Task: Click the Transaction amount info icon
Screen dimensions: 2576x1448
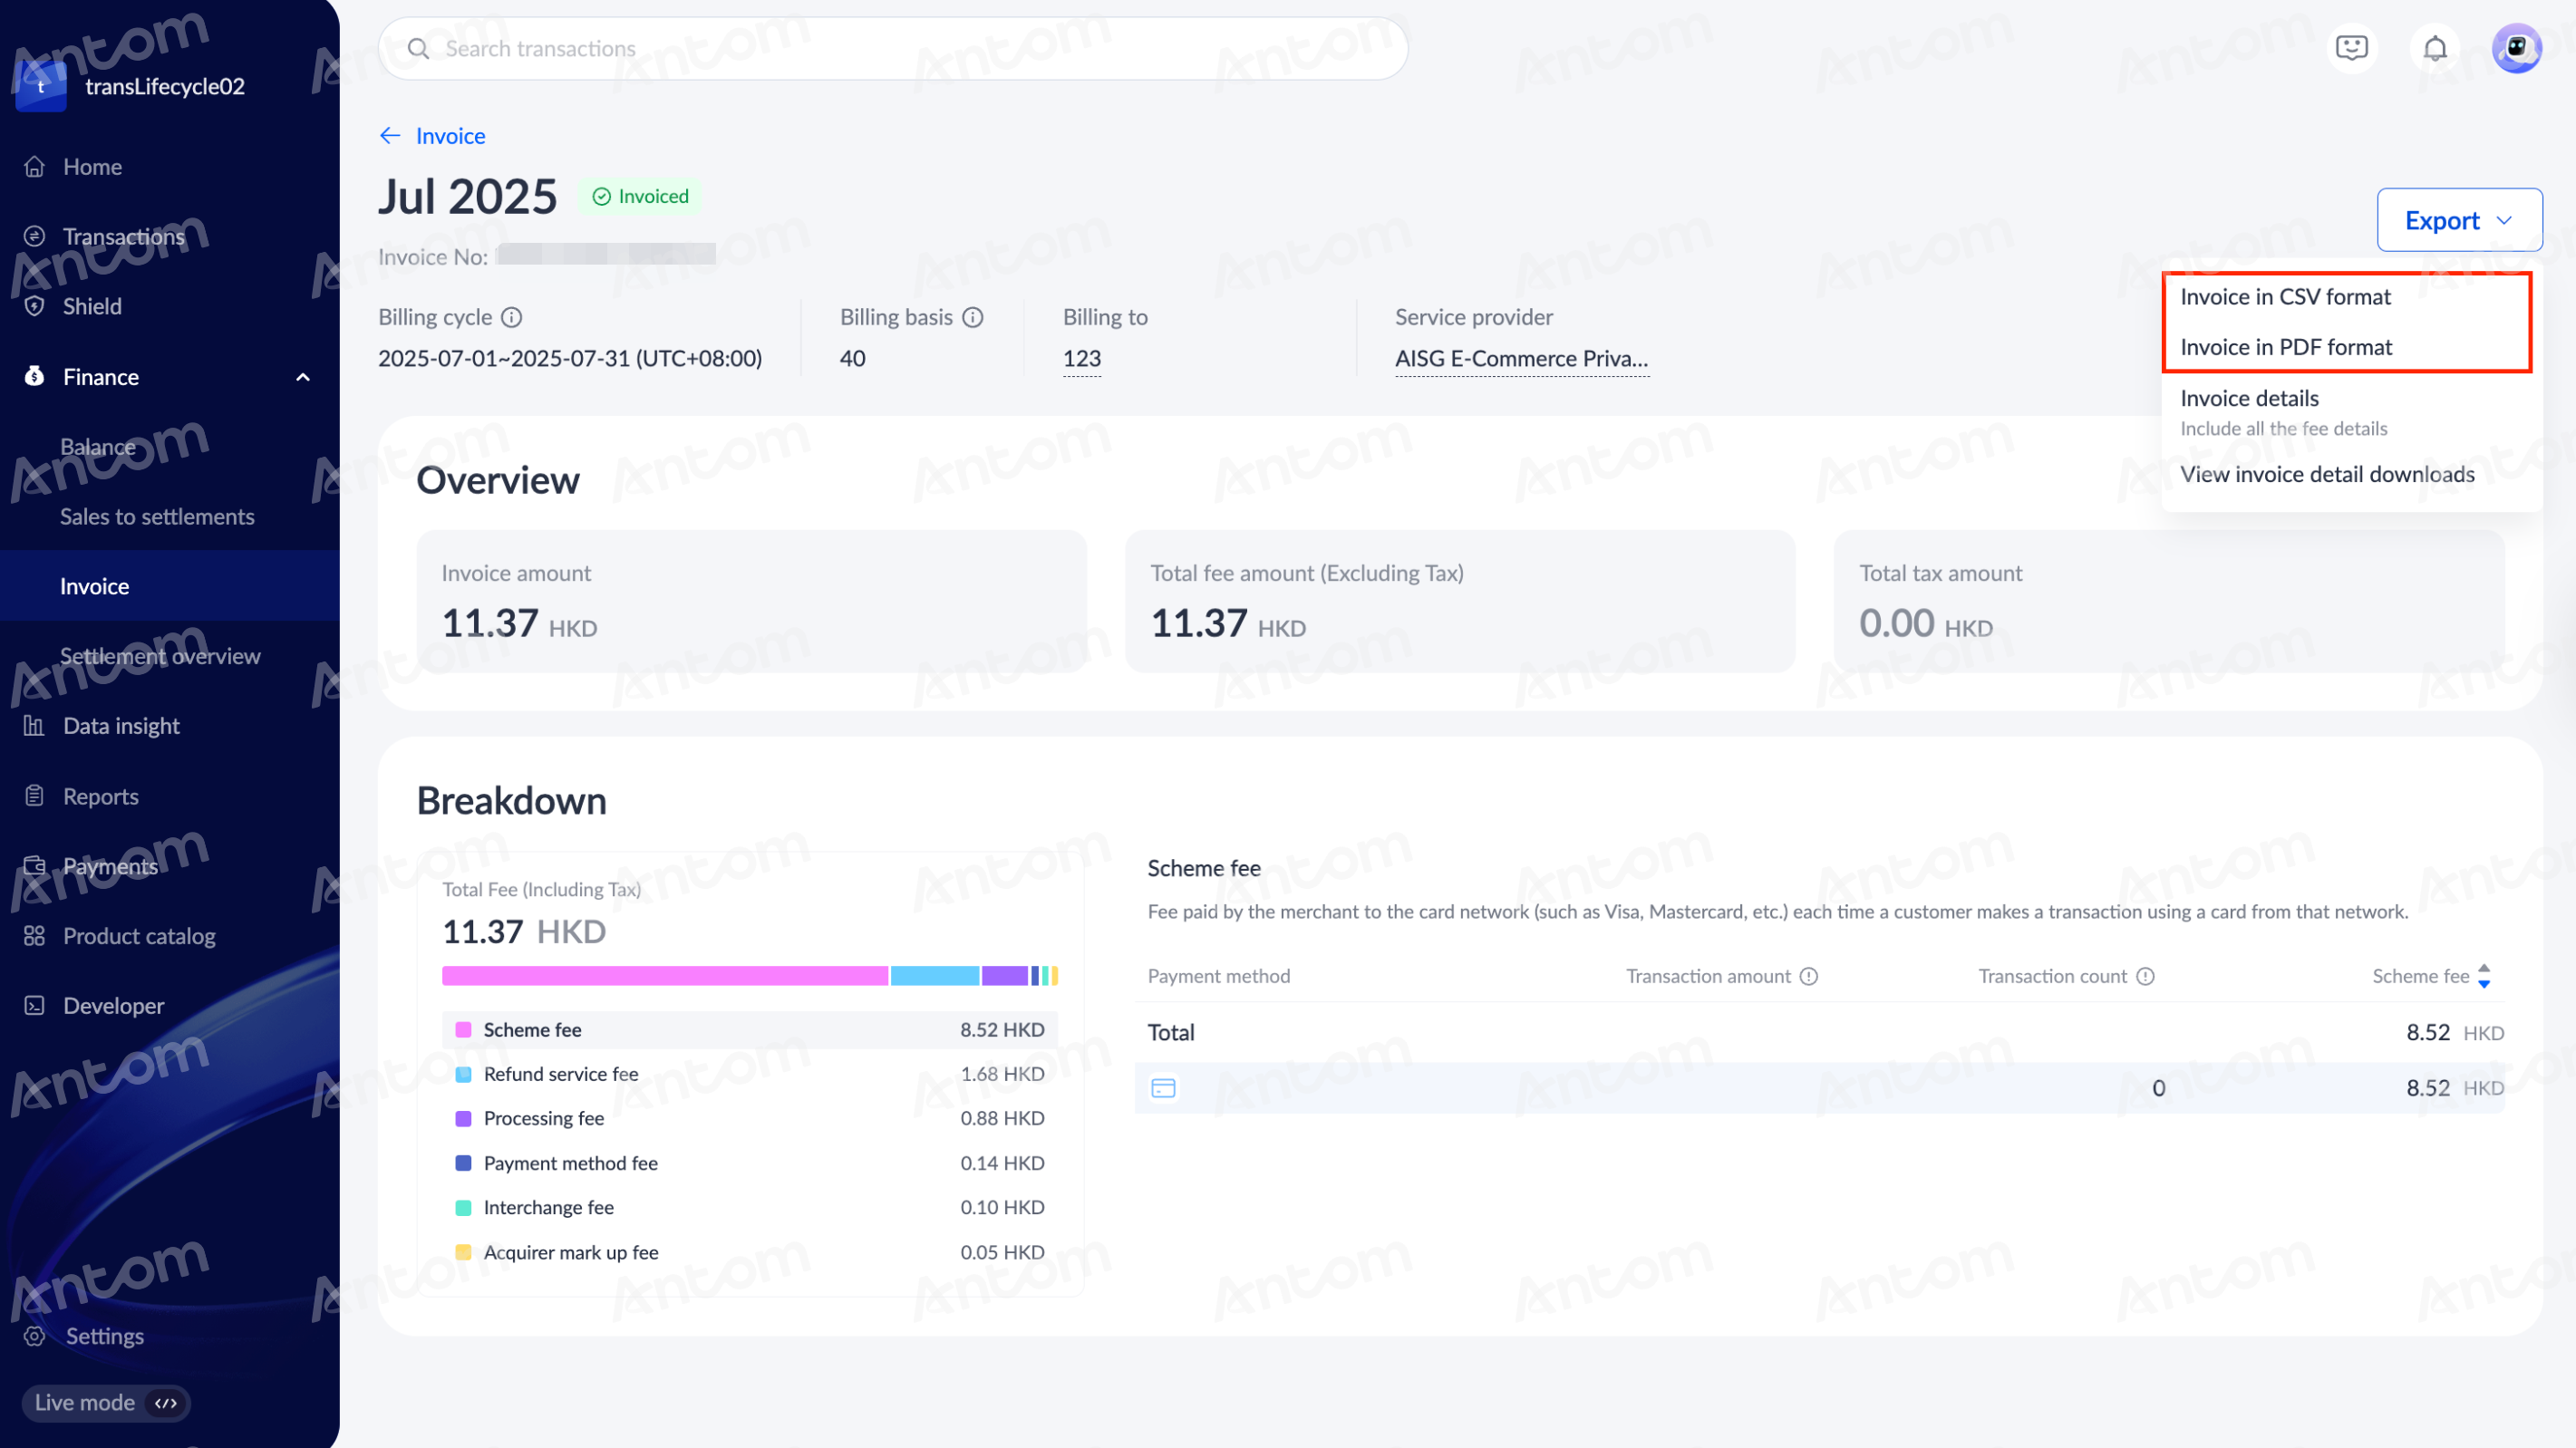Action: point(1809,977)
